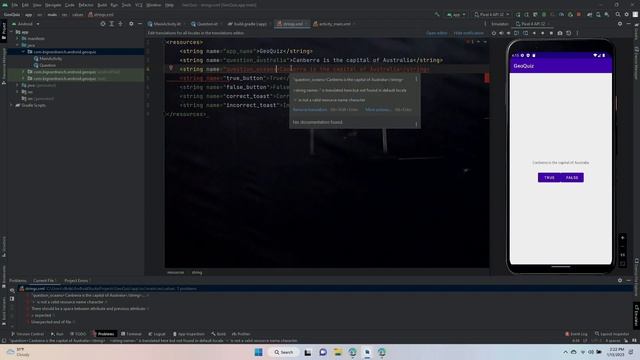Open the Terminal tool window

[131, 334]
